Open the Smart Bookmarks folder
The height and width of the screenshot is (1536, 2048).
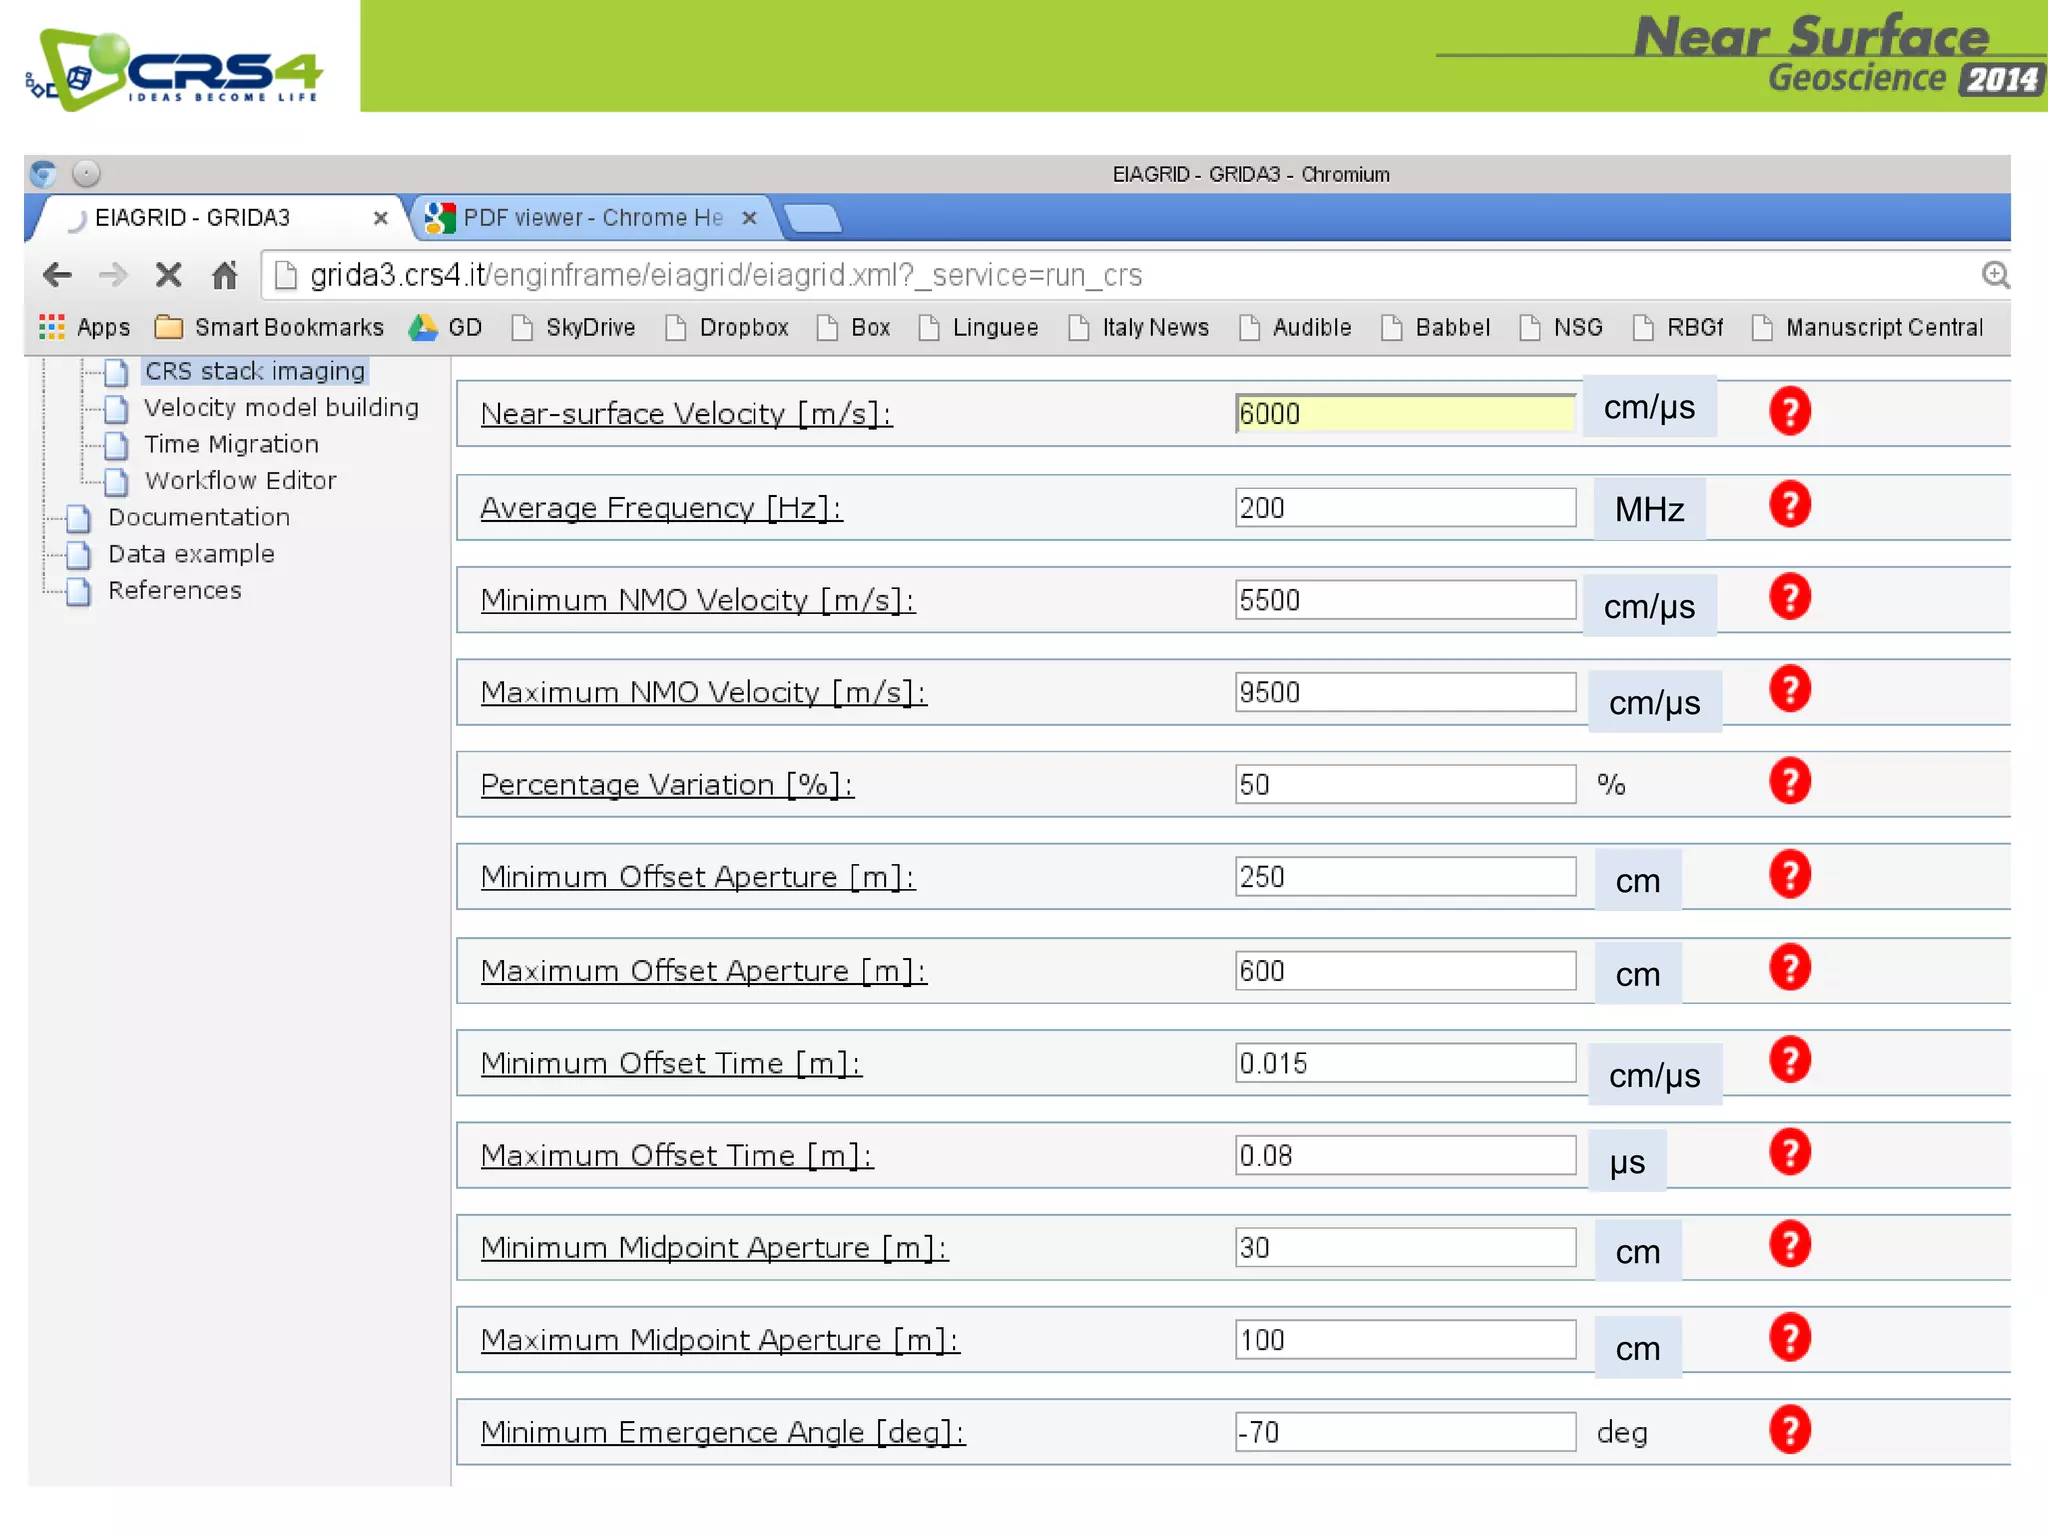click(x=269, y=327)
